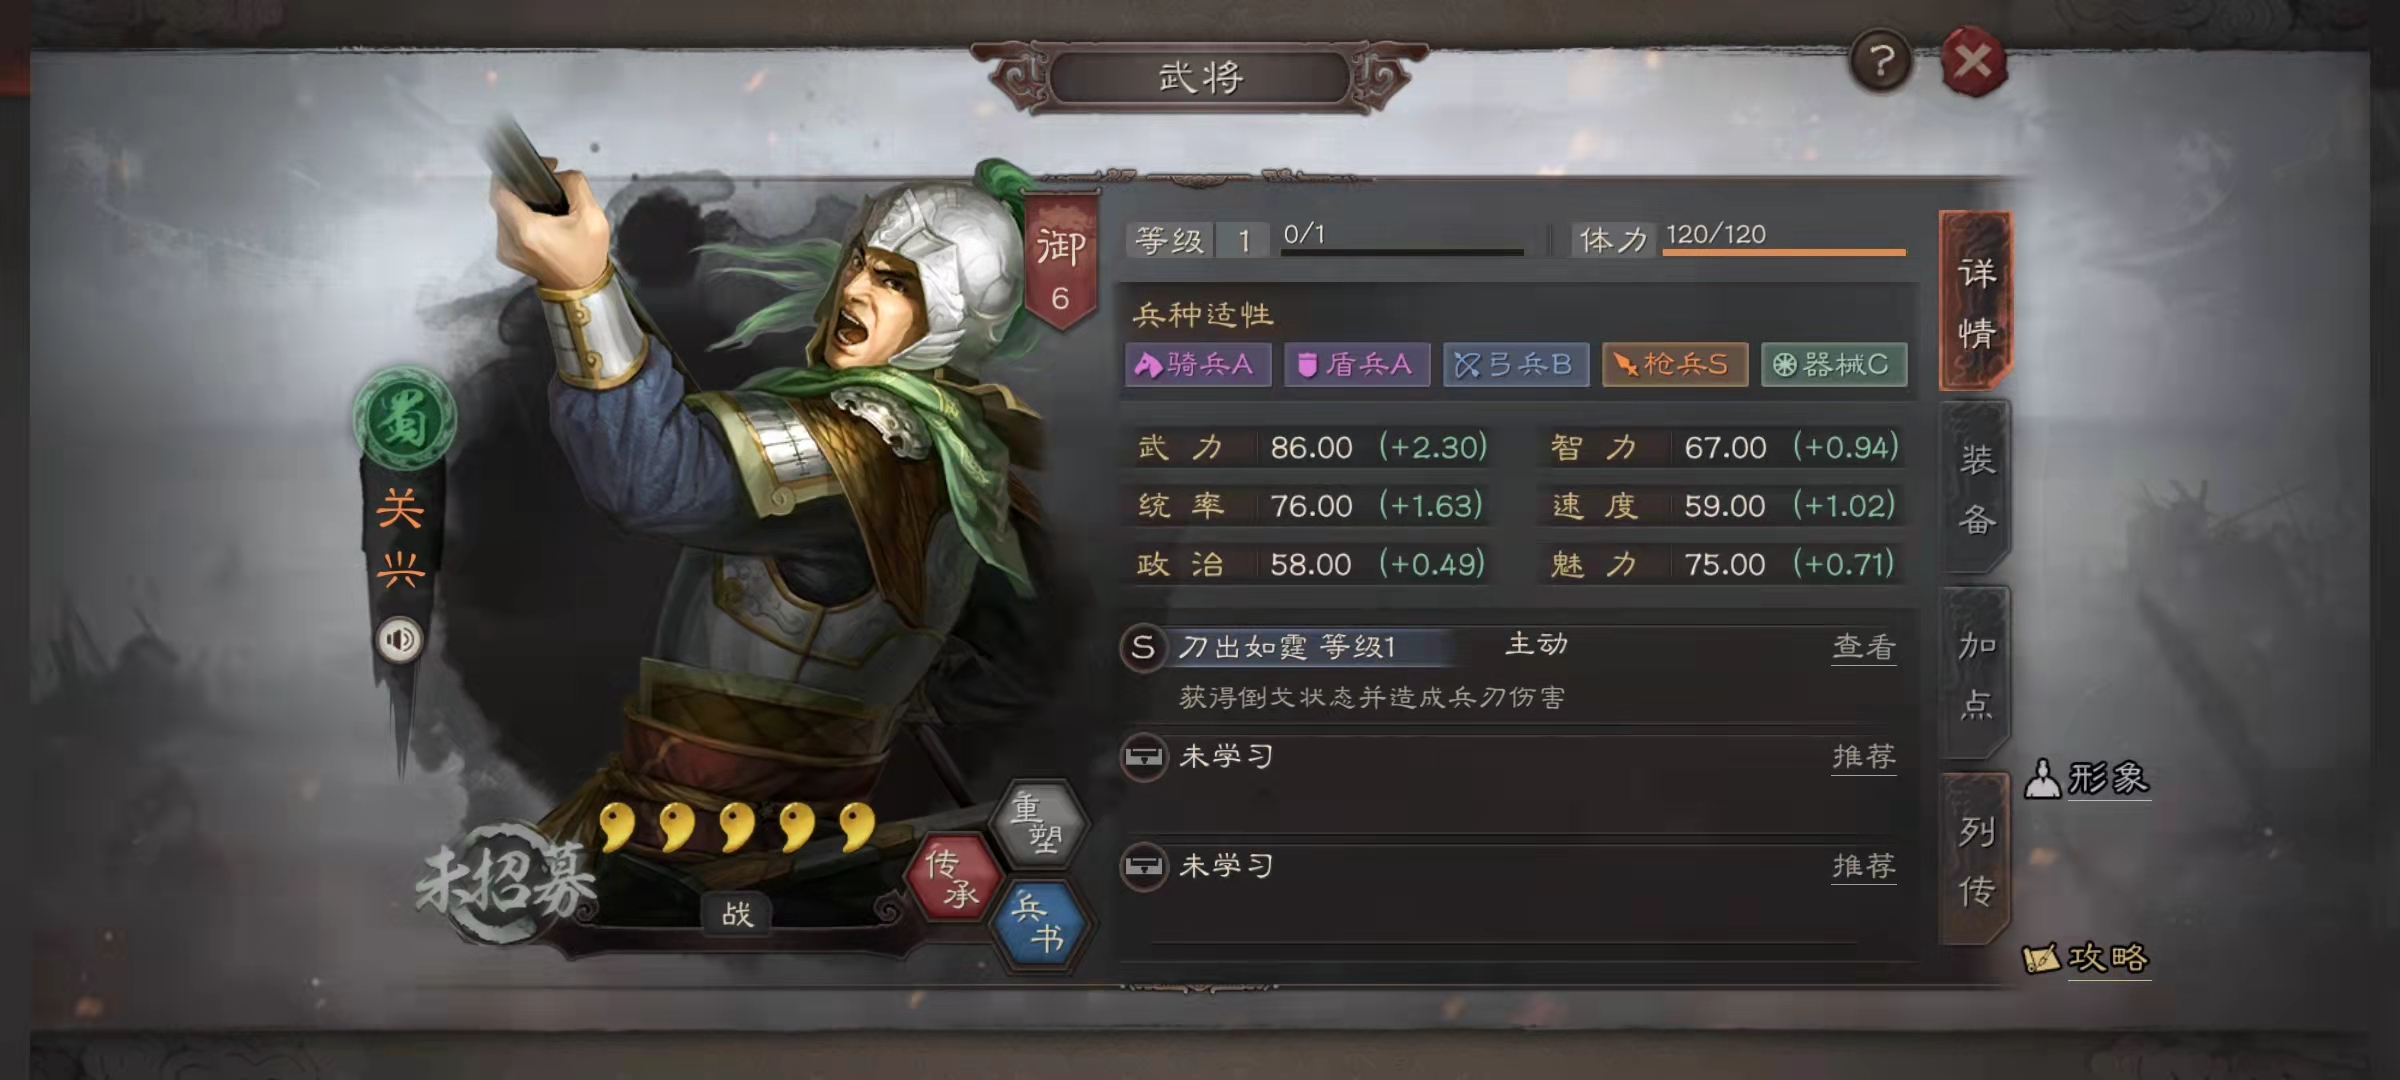
Task: Tap the S-rank skill badge icon
Action: pos(1143,647)
